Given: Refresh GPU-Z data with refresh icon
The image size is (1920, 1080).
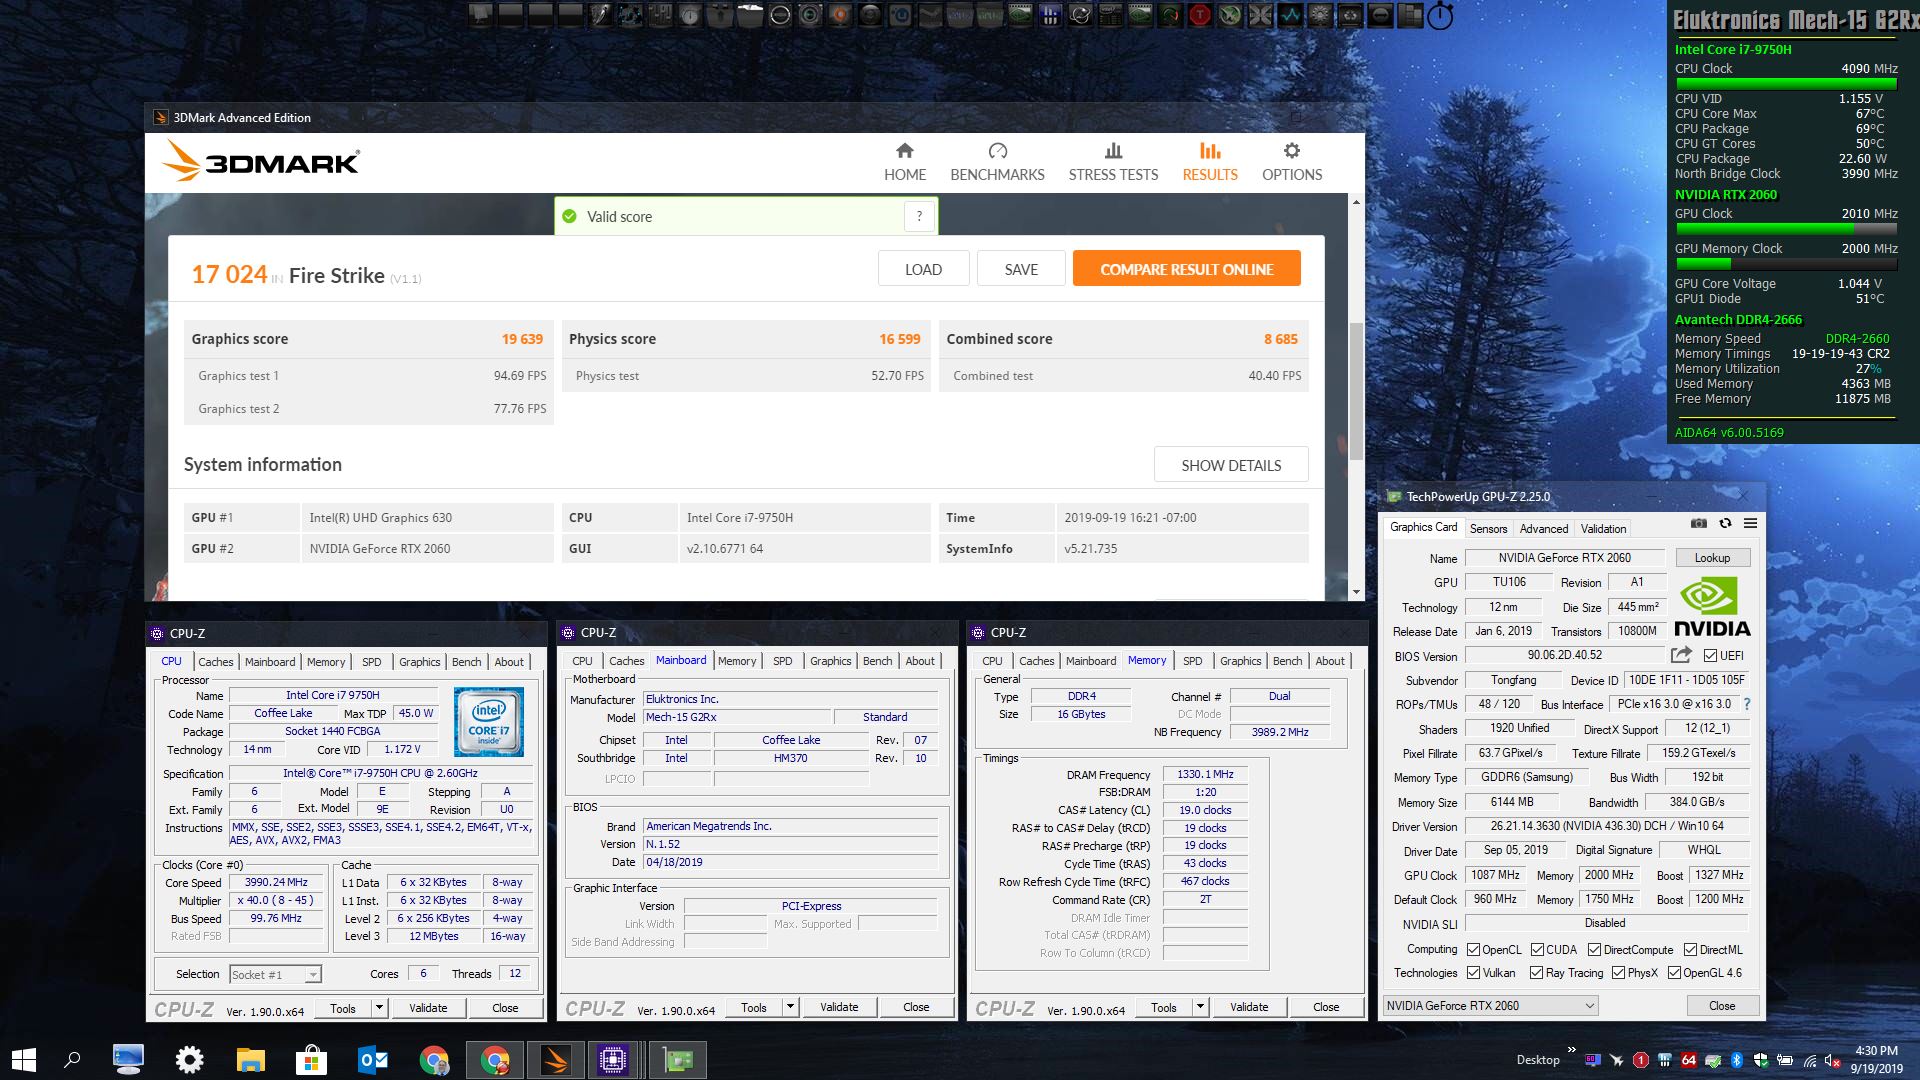Looking at the screenshot, I should (1724, 523).
